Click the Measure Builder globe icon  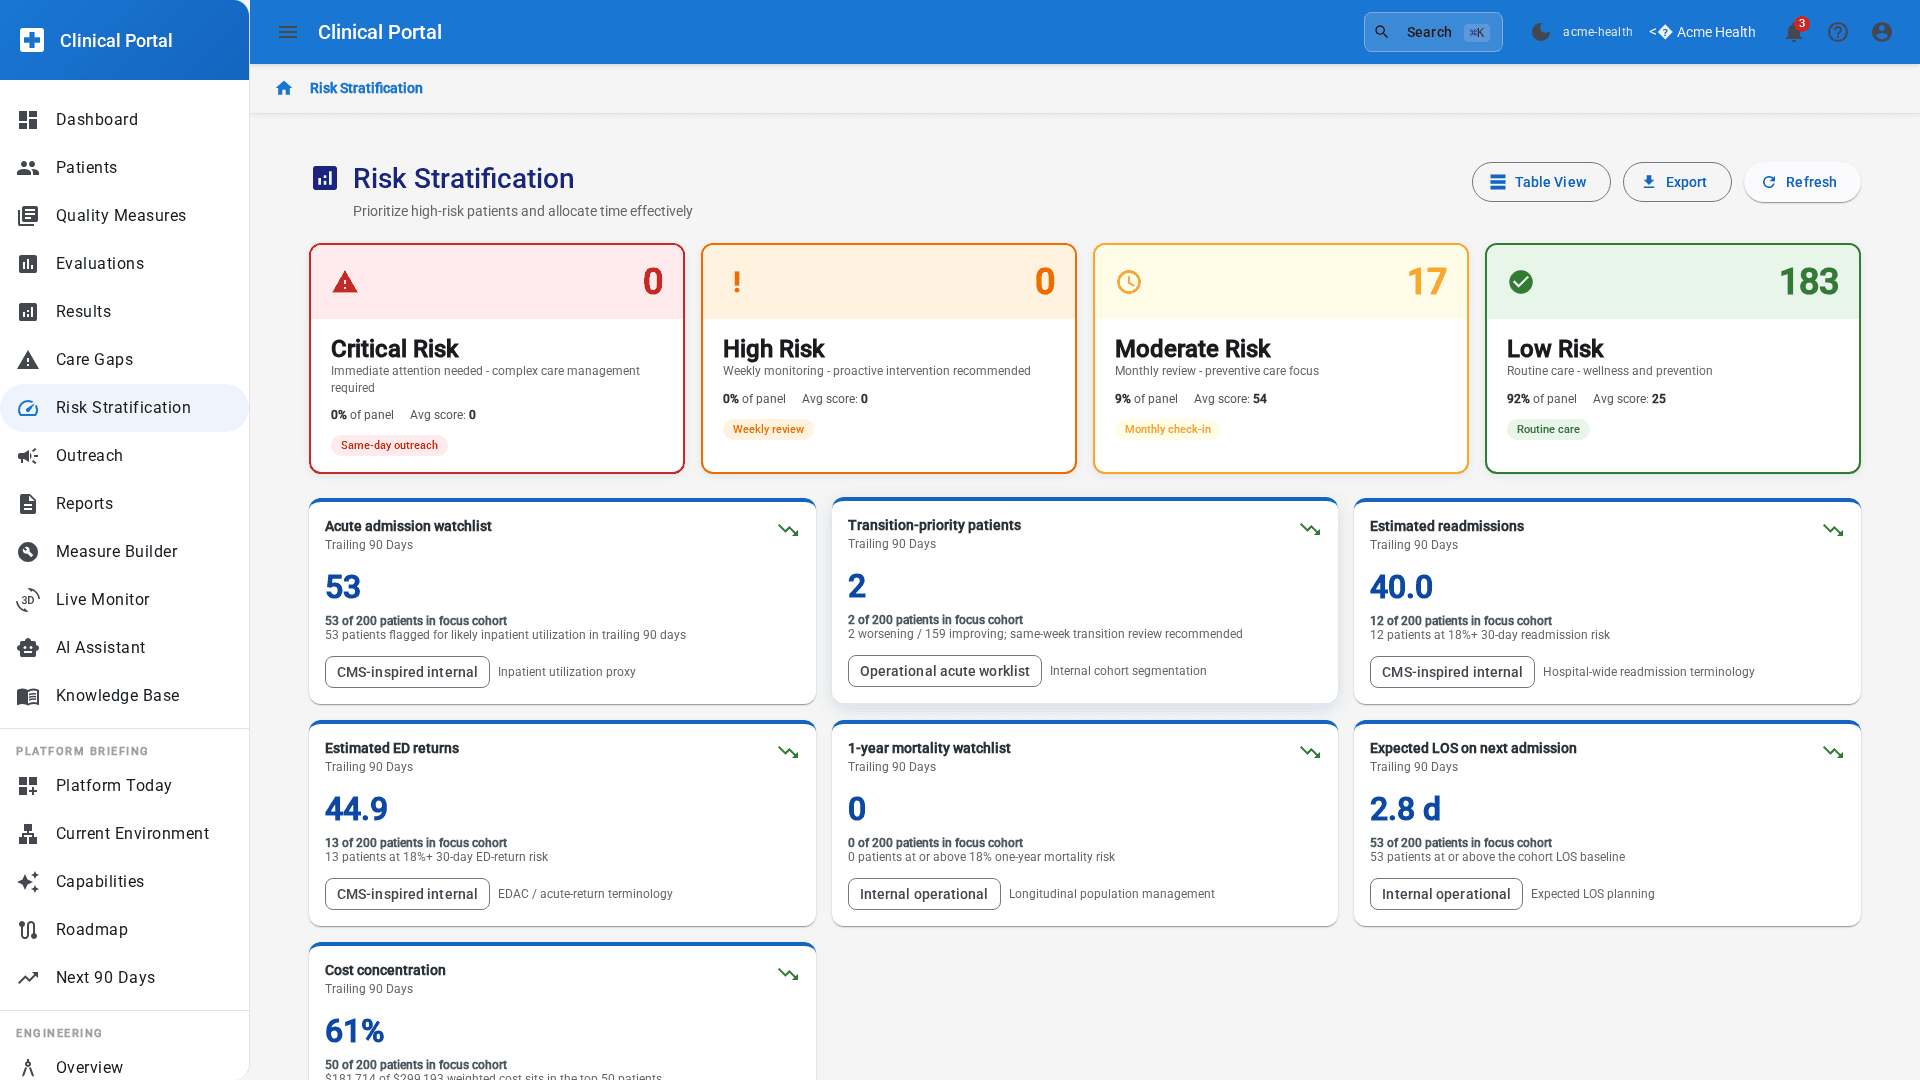[28, 551]
